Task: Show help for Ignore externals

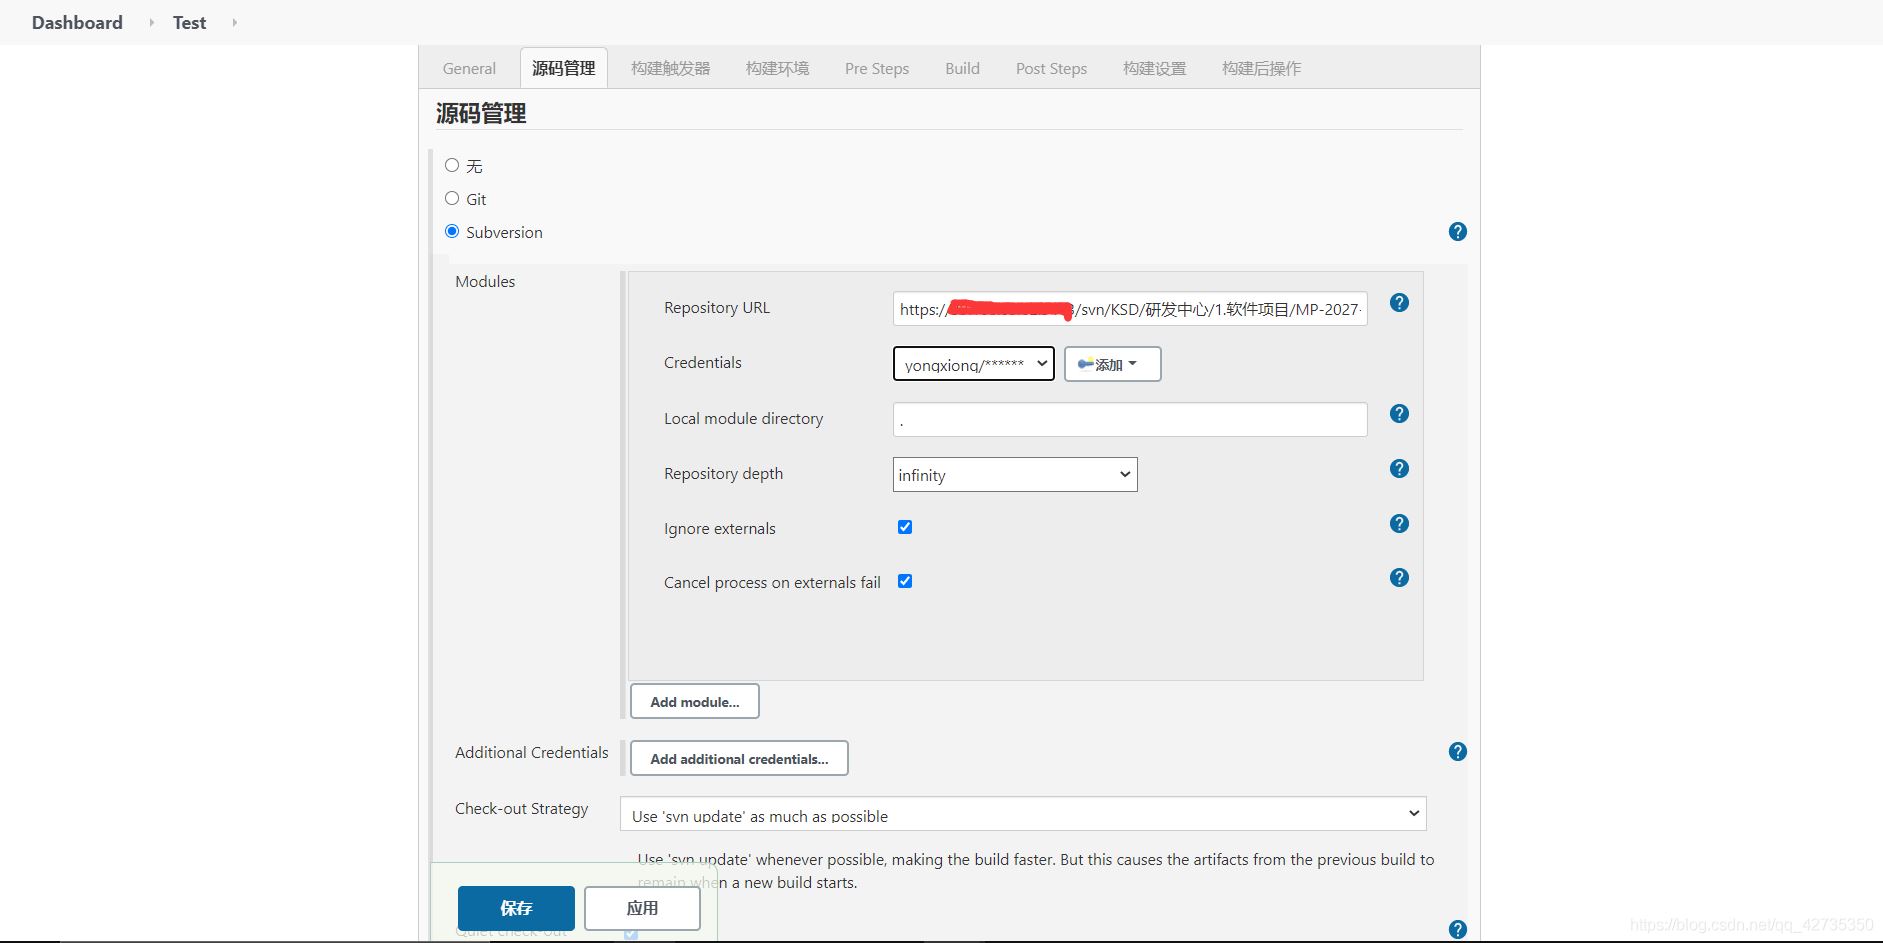Action: click(x=1399, y=524)
